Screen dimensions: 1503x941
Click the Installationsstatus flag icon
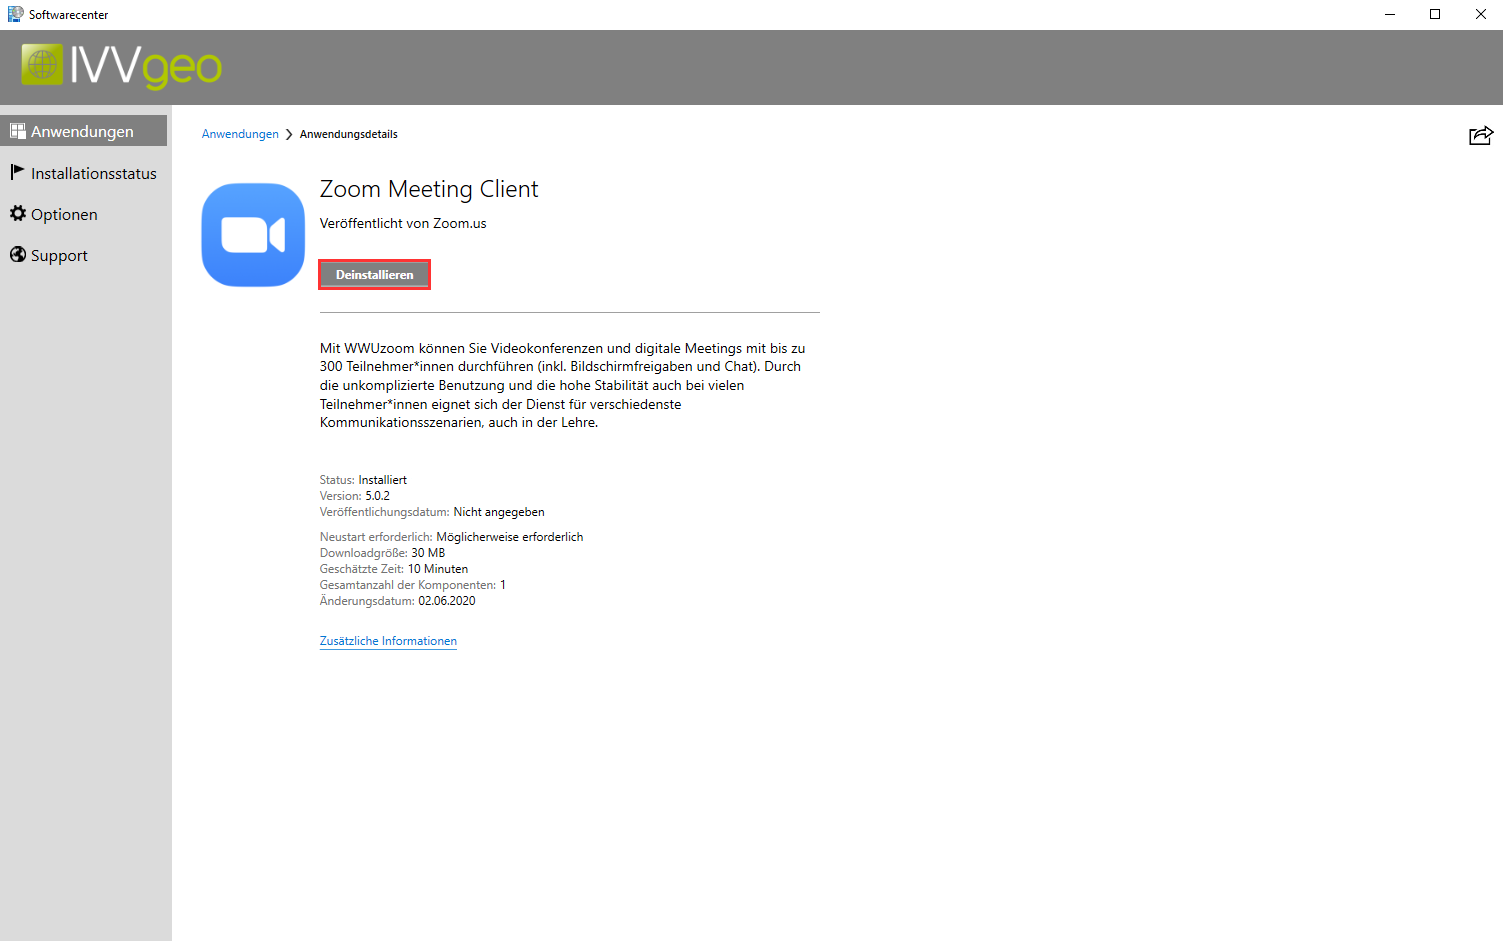point(17,172)
